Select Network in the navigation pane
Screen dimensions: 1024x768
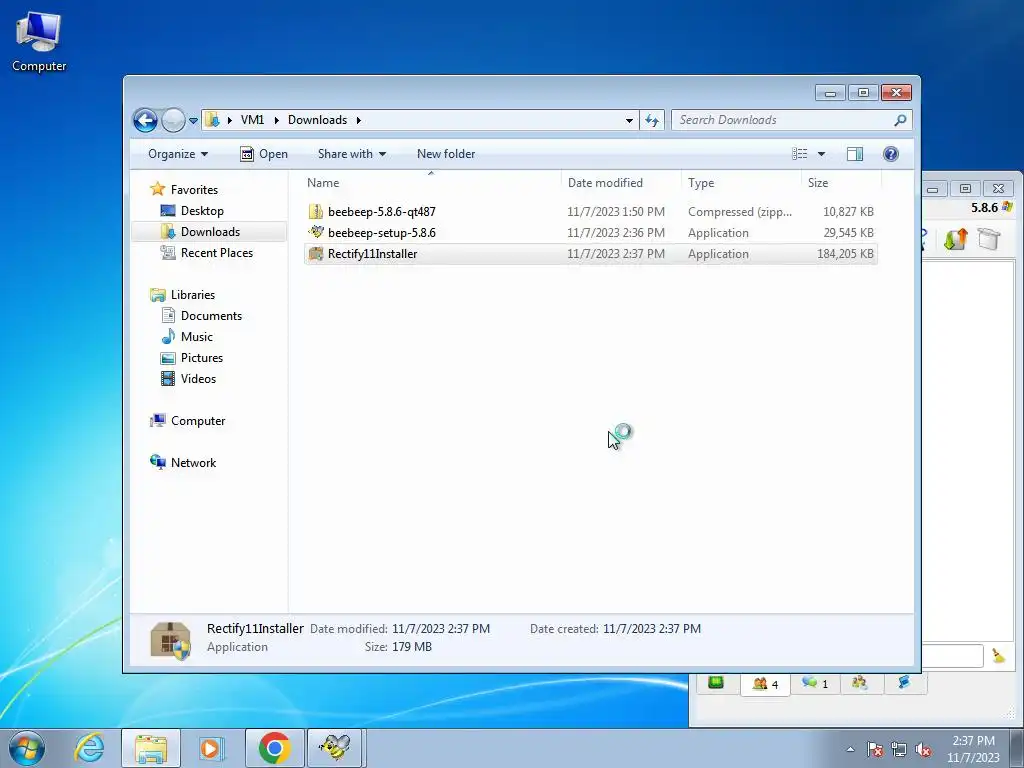(193, 462)
